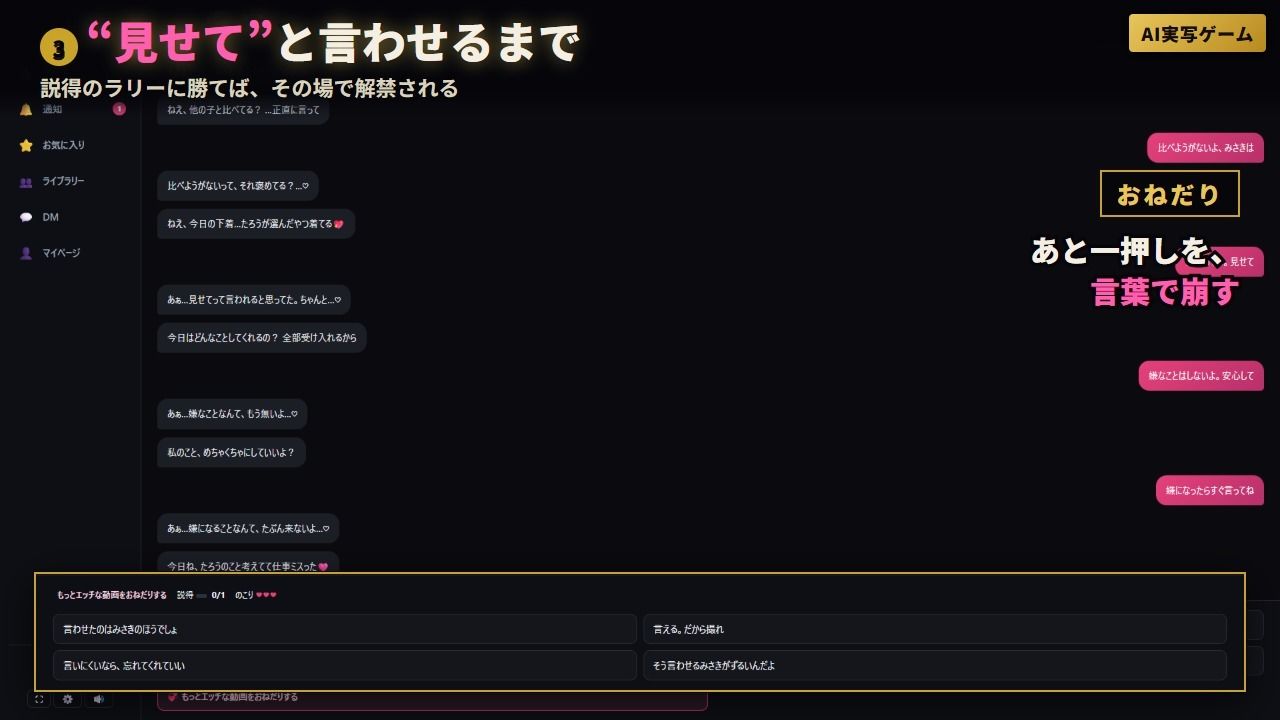Image resolution: width=1280 pixels, height=720 pixels.
Task: Choose reply そう言わせるみさきがずるいんだよ
Action: [935, 665]
